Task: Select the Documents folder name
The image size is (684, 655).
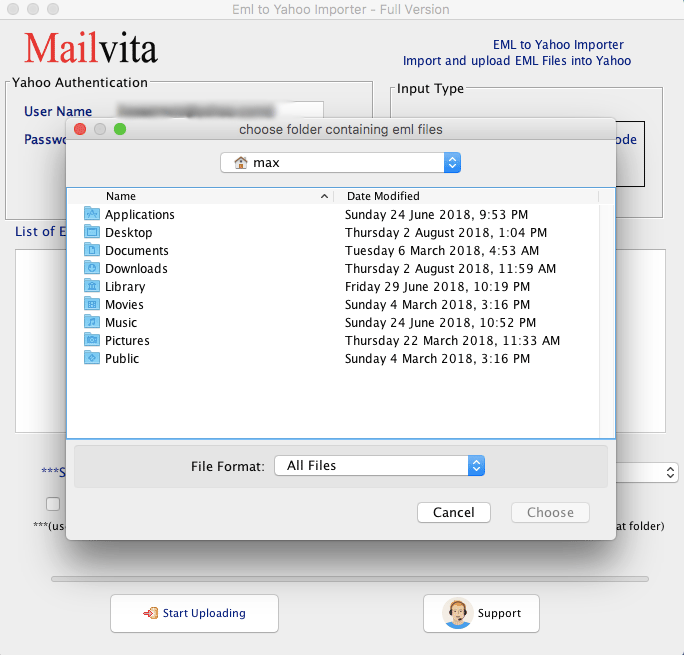Action: click(x=137, y=250)
